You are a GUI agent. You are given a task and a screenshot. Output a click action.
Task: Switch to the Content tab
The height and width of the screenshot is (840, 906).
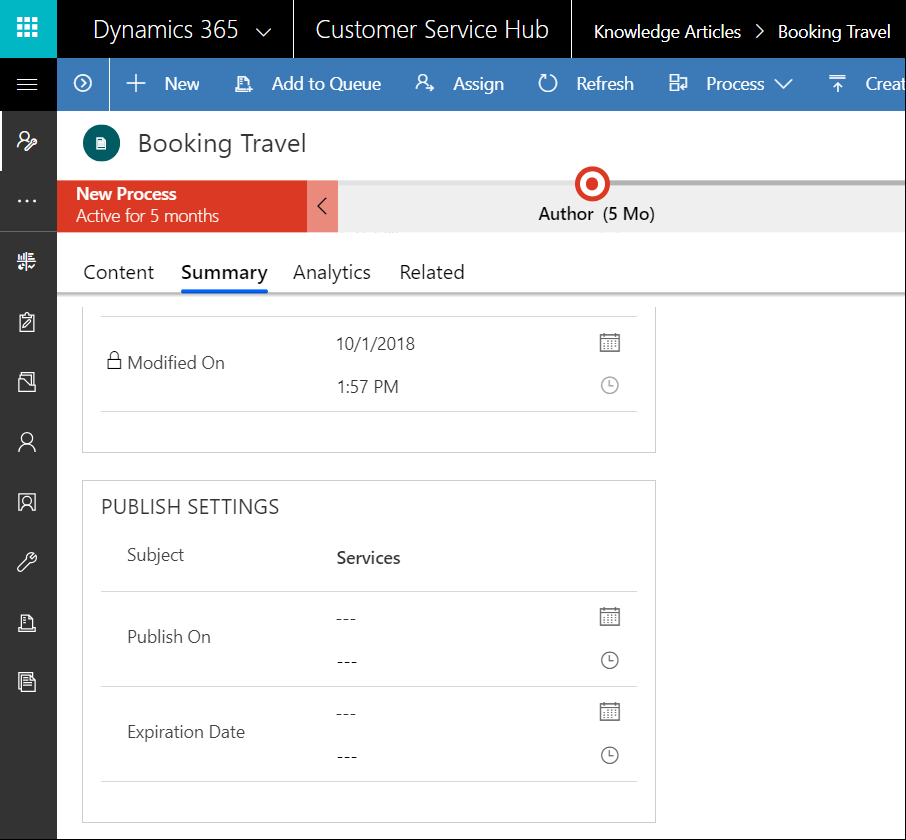pyautogui.click(x=119, y=272)
